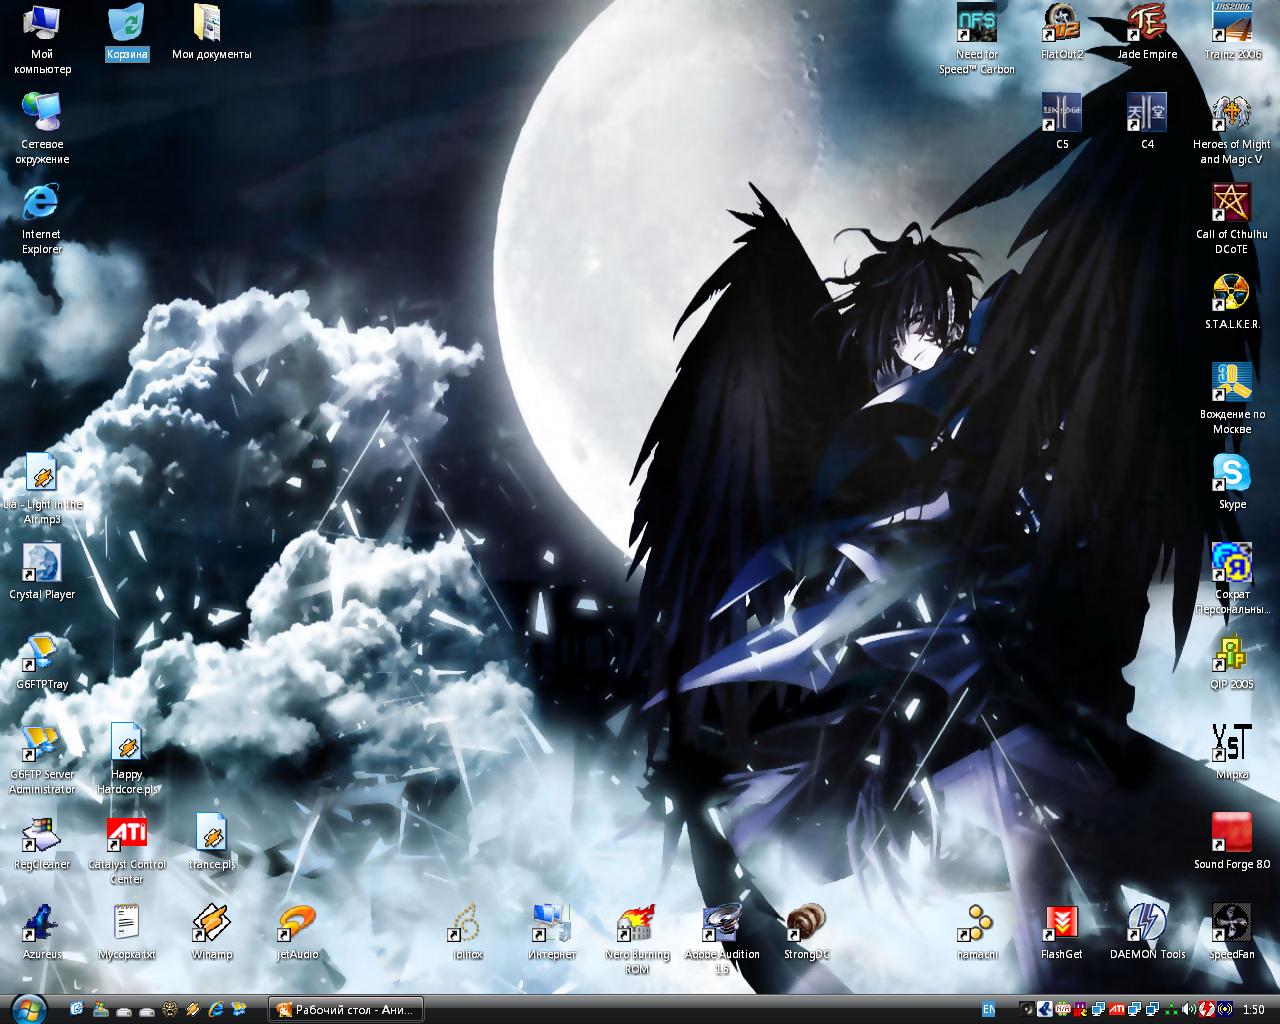Select the Happy Hardcore.pls playlist file
This screenshot has width=1280, height=1024.
click(x=127, y=760)
